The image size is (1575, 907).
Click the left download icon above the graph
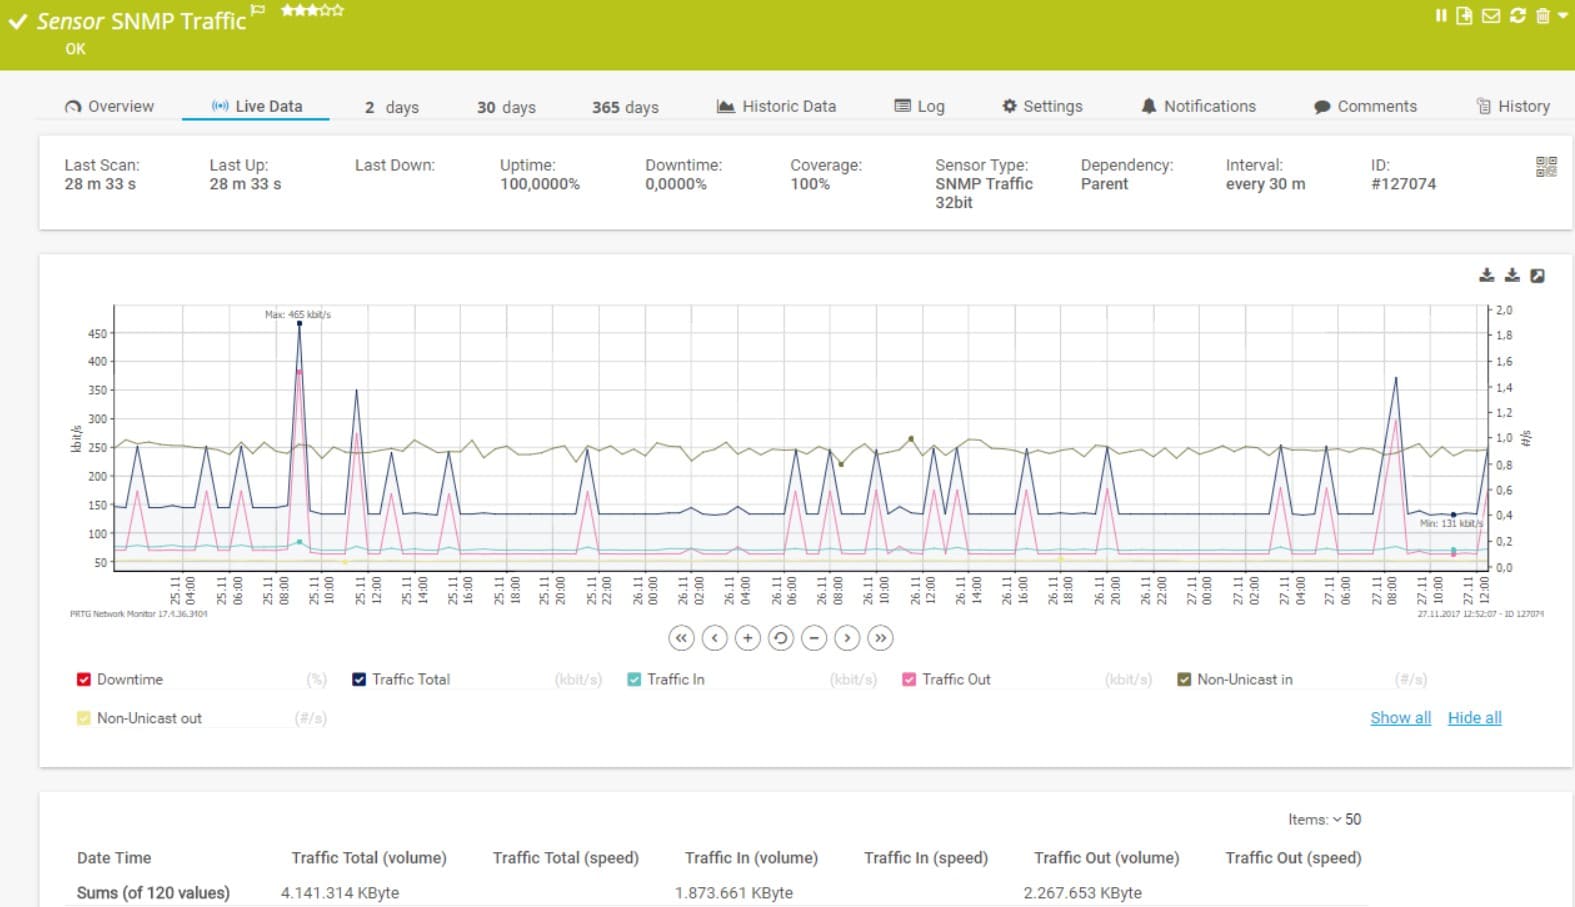tap(1487, 275)
